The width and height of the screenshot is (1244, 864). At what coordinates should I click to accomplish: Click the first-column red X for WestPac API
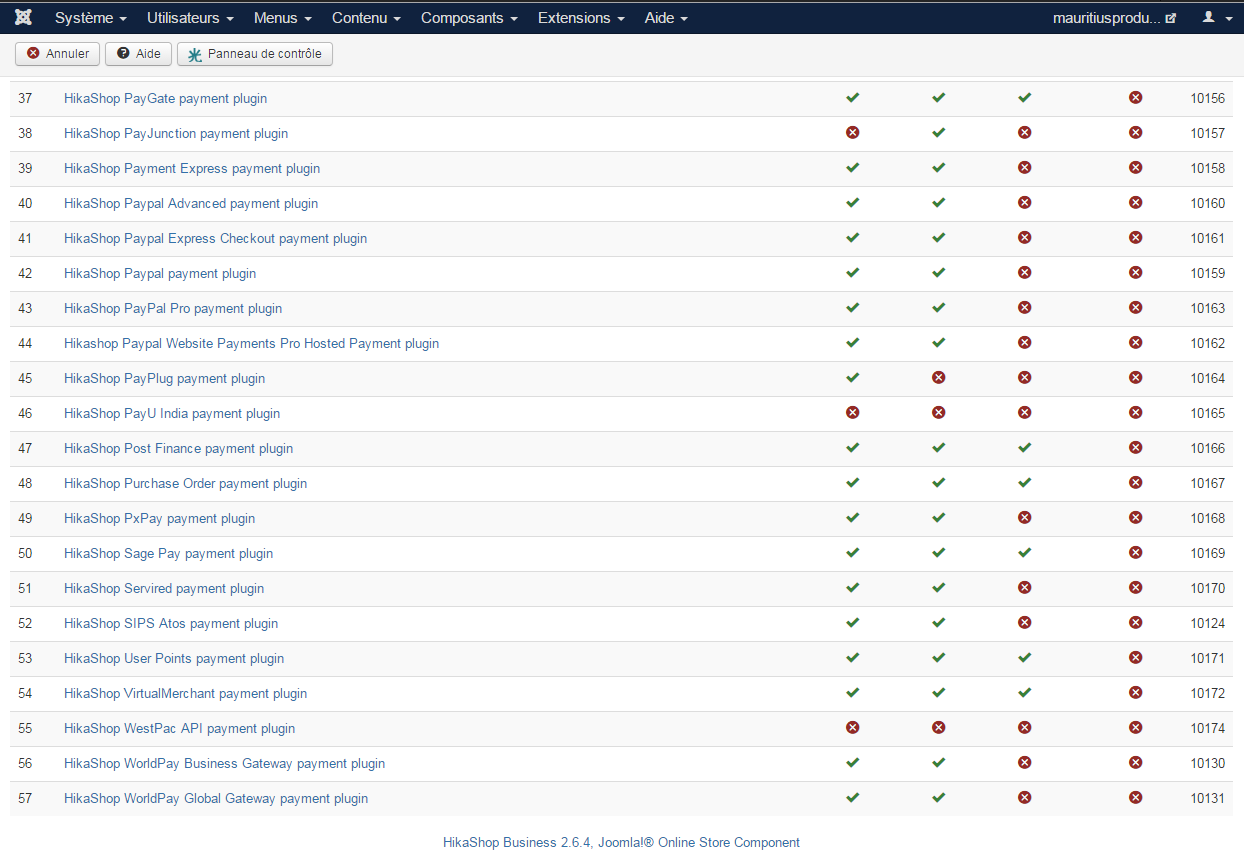click(x=852, y=728)
